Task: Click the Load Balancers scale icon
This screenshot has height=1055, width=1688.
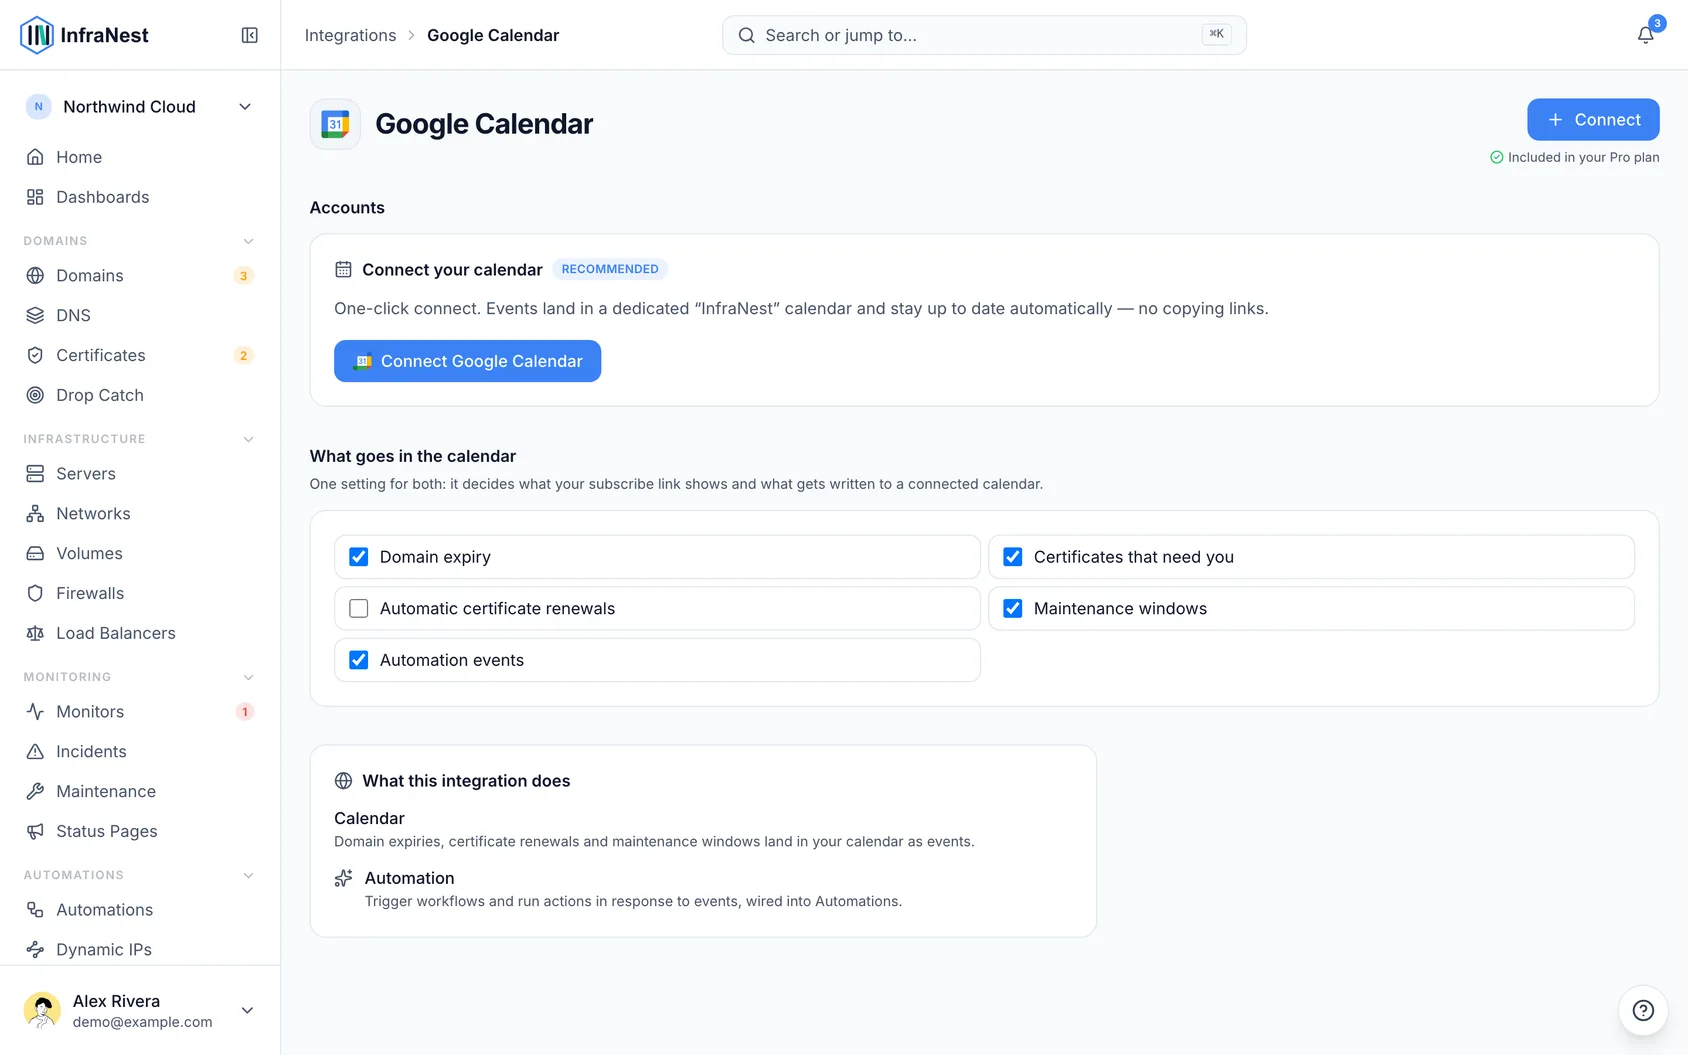Action: point(35,633)
